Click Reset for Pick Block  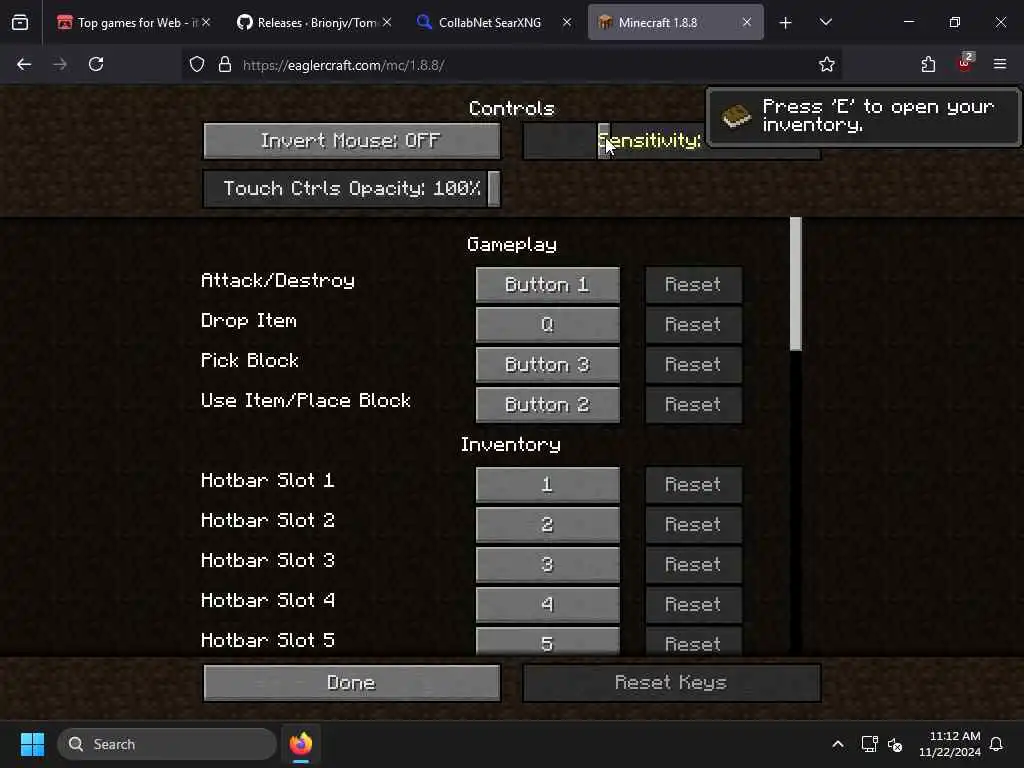[694, 364]
